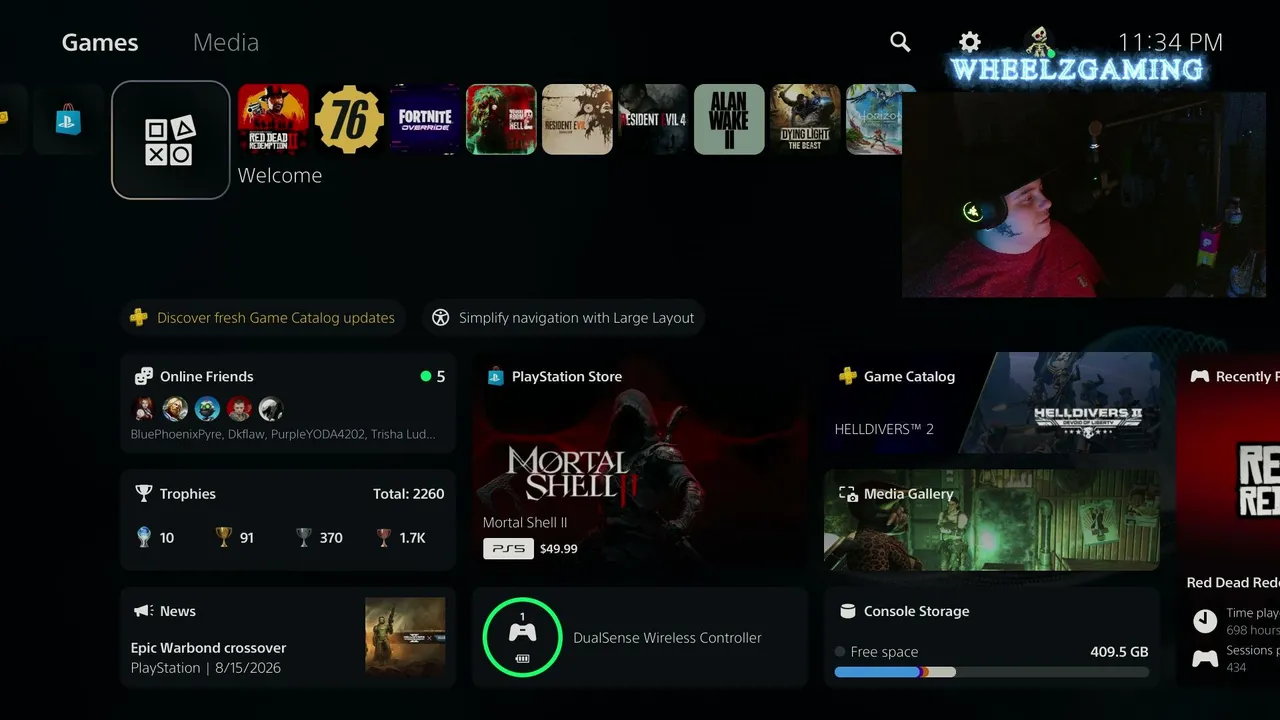Click the 11:34 PM clock

click(x=1170, y=42)
